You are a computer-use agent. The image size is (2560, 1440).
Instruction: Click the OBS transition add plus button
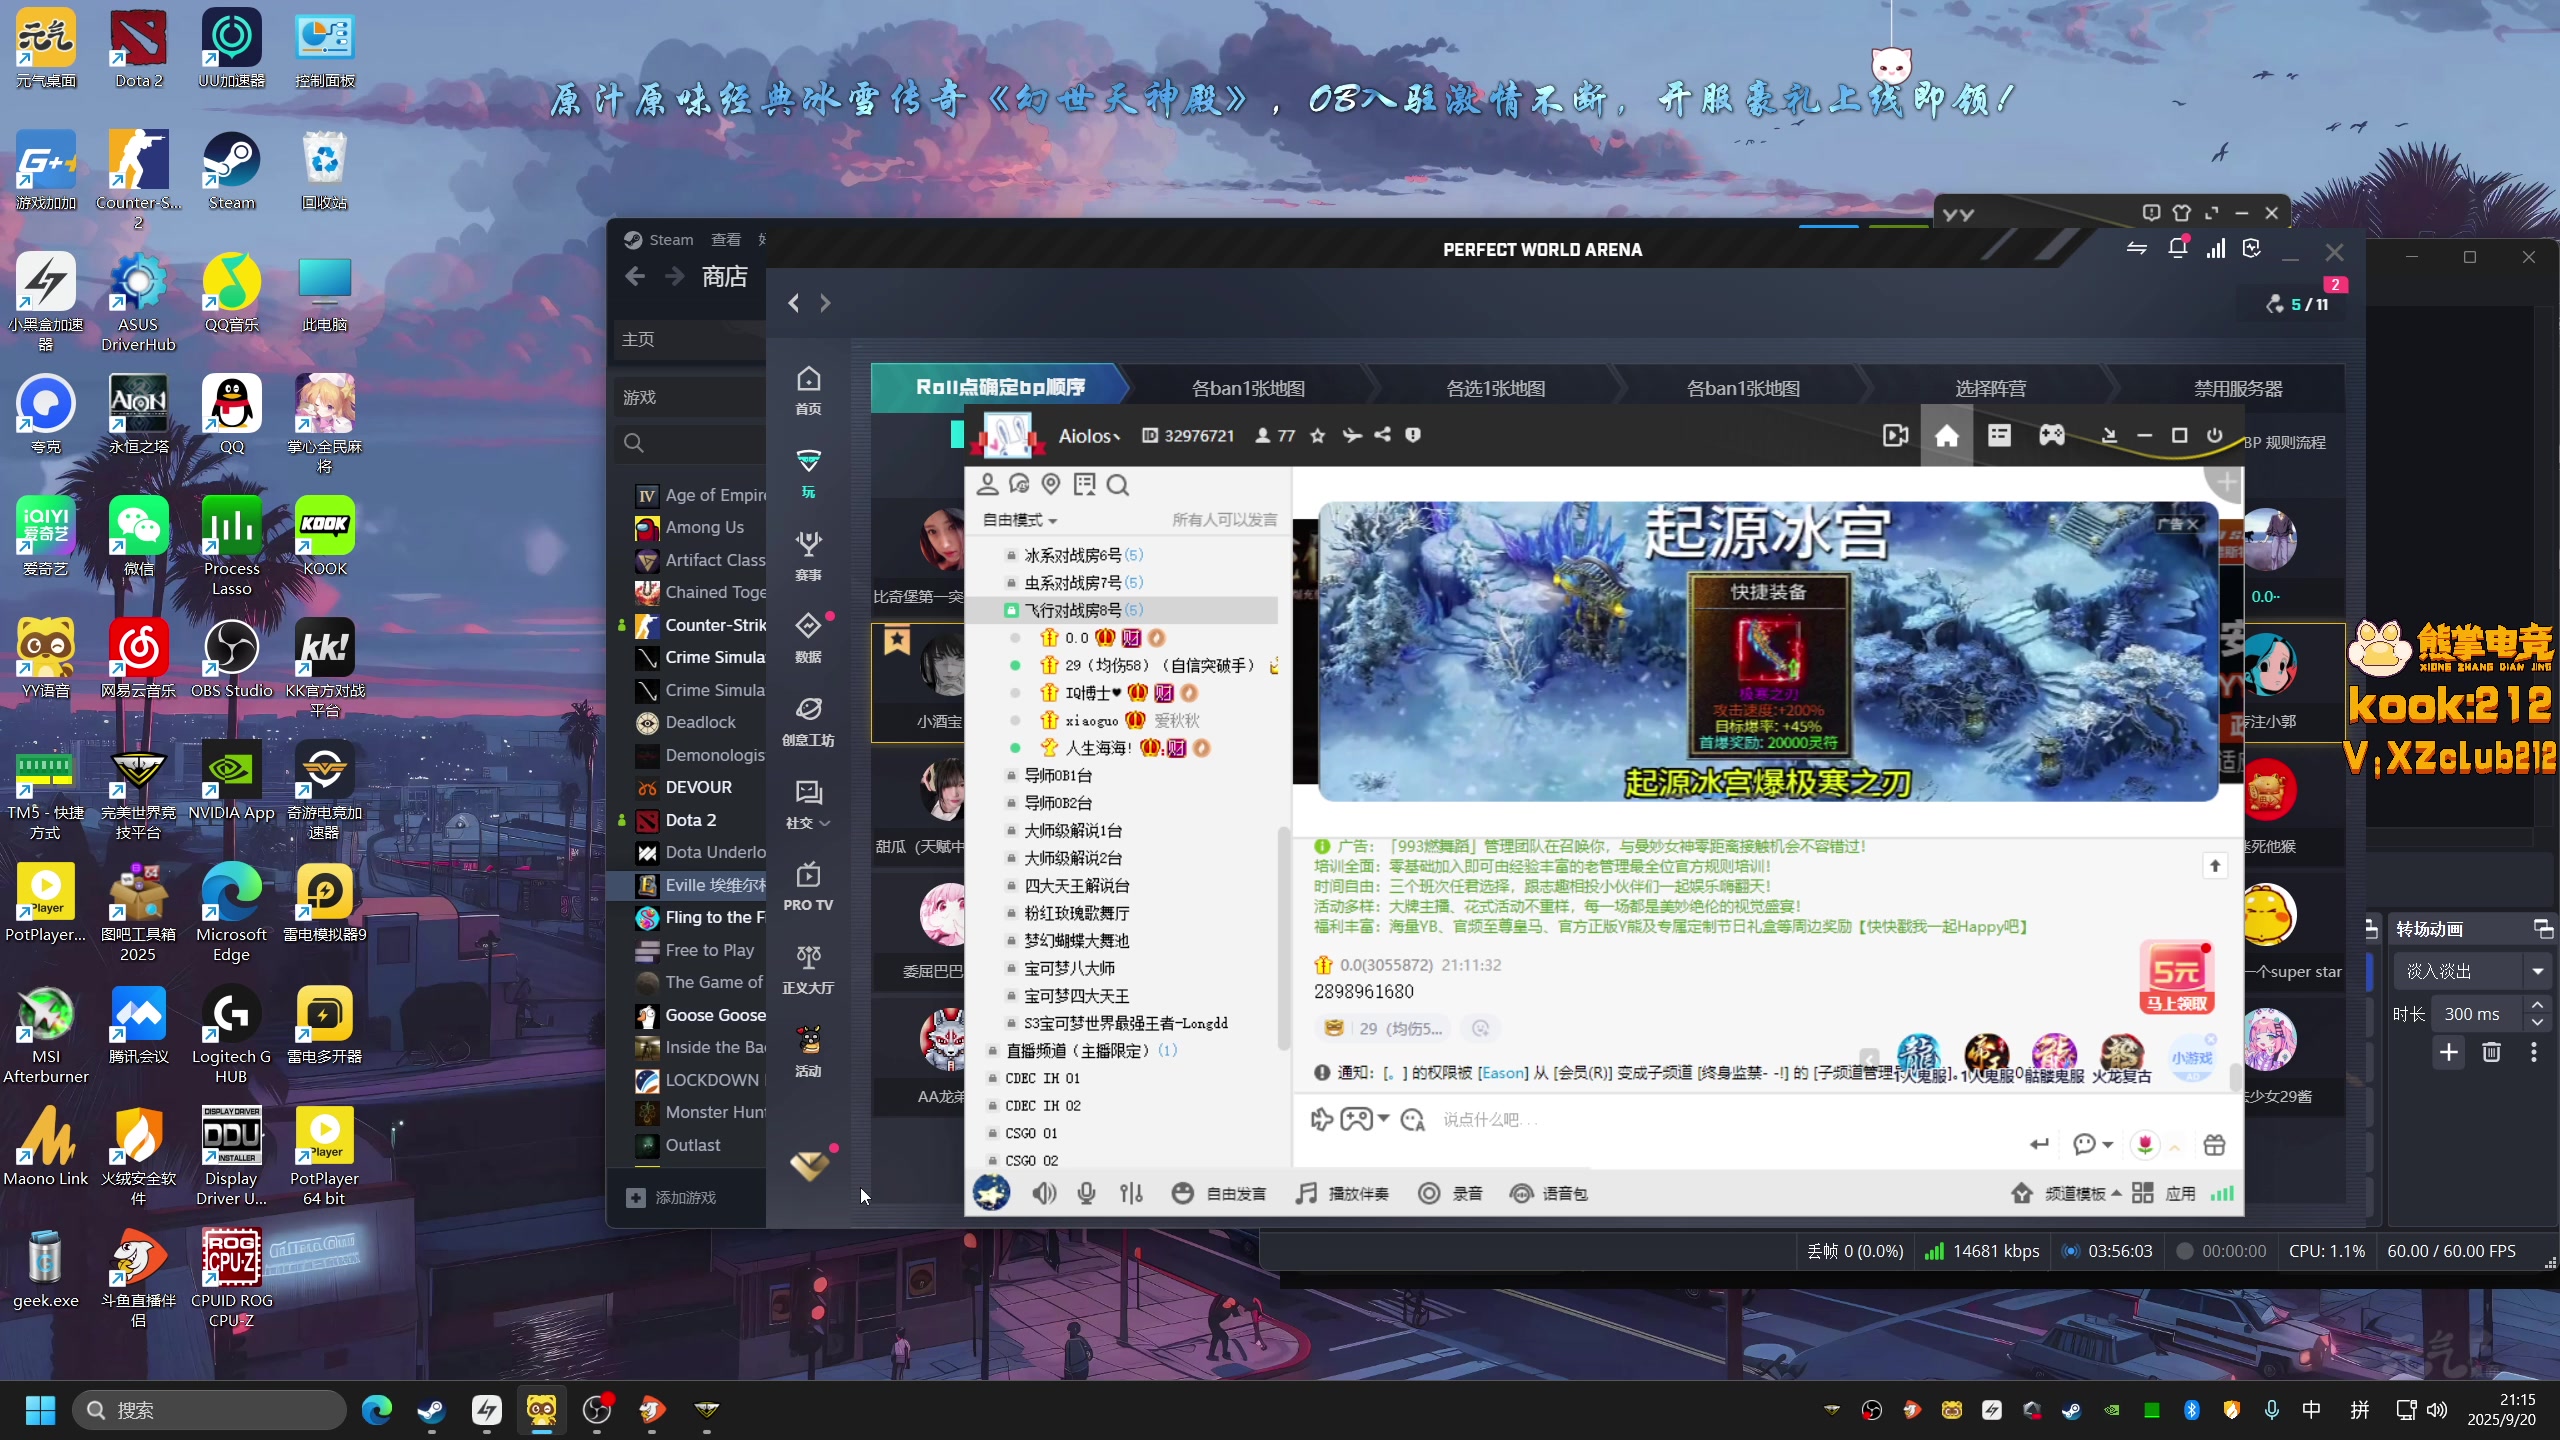tap(2449, 1052)
